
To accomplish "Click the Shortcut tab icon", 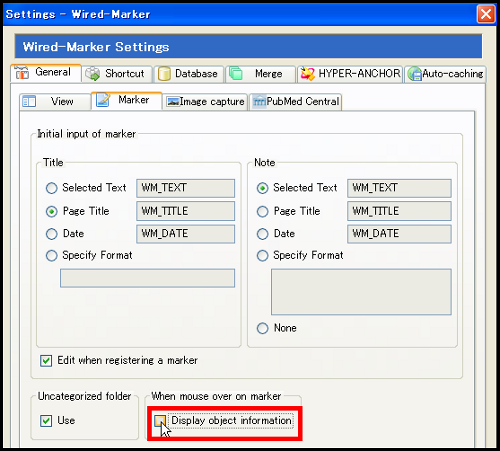I will click(x=92, y=74).
